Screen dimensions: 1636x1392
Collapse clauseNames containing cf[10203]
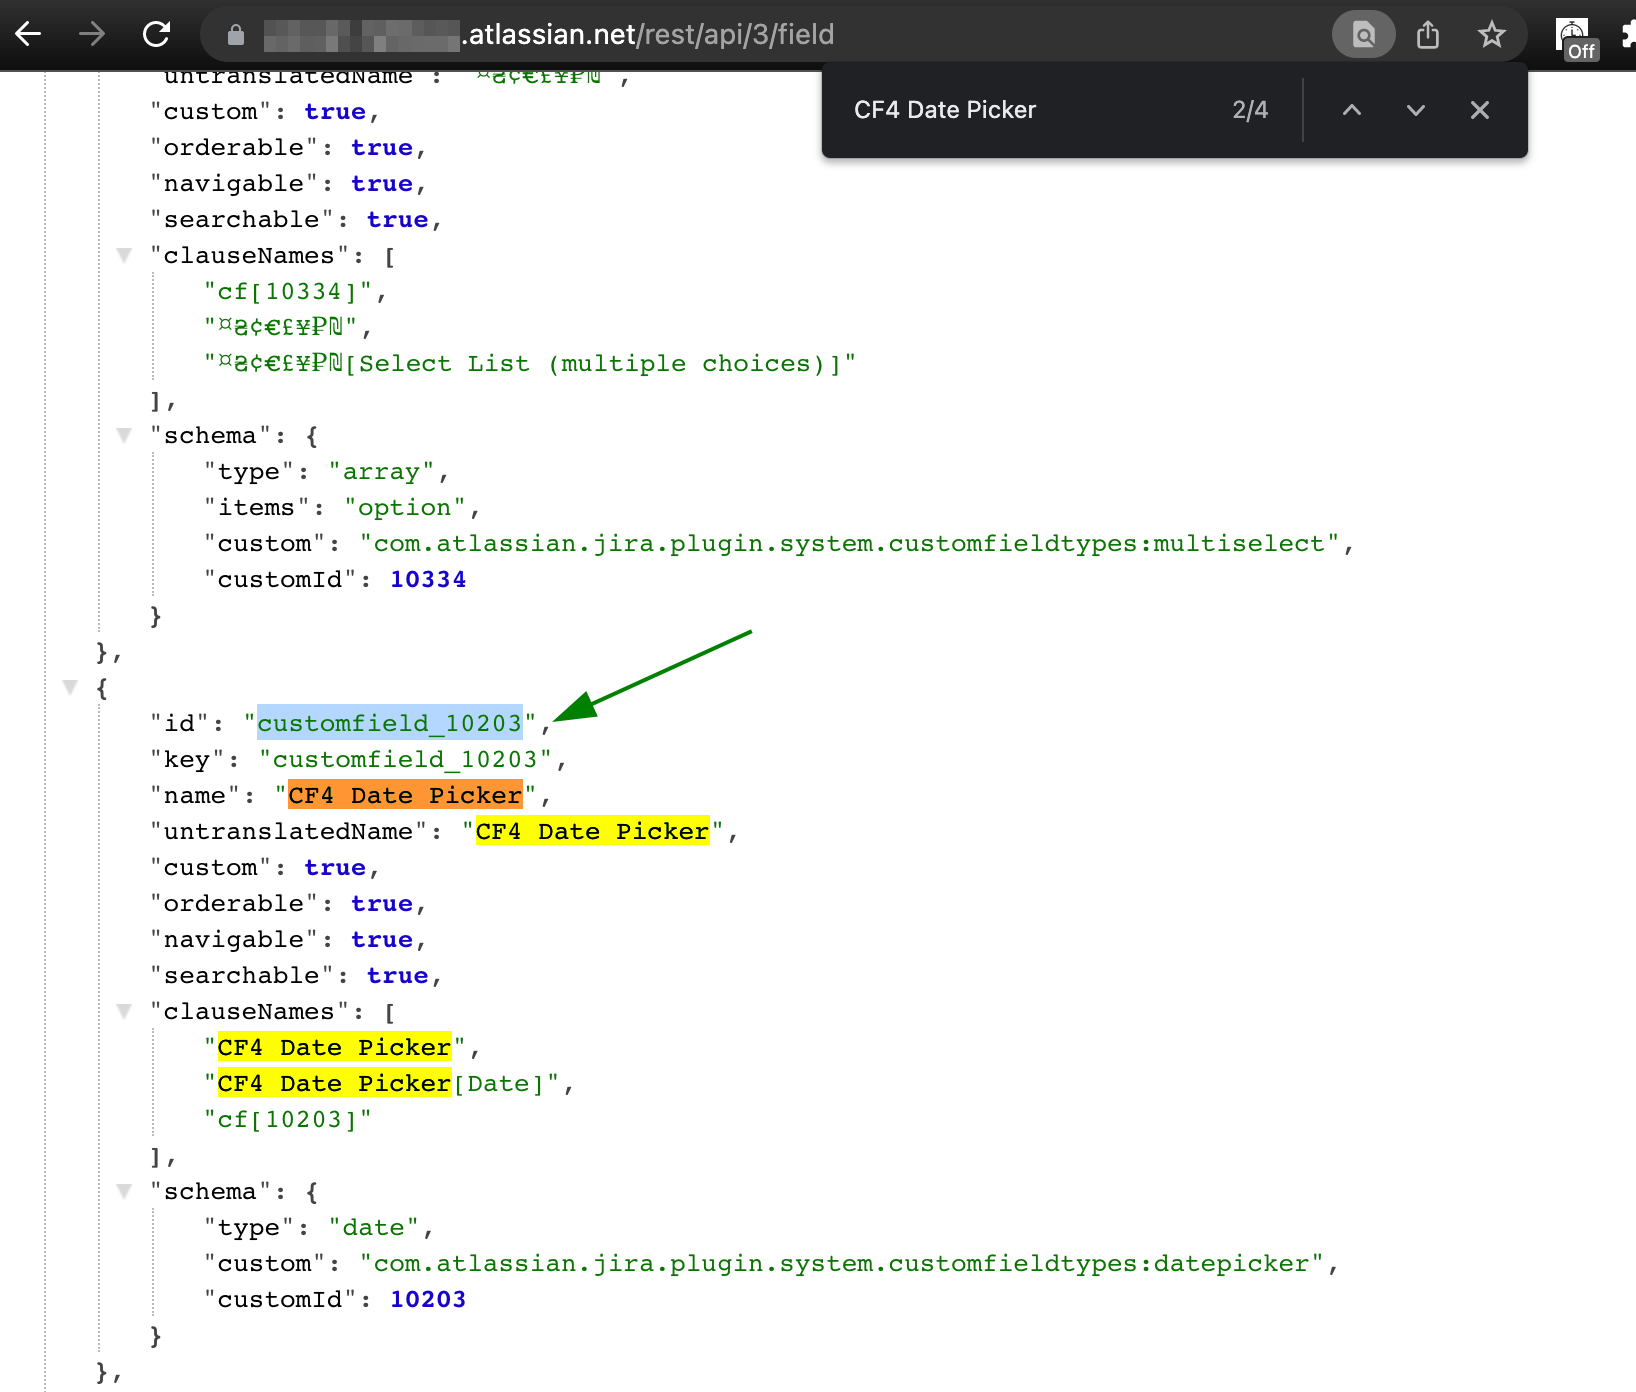coord(124,1012)
